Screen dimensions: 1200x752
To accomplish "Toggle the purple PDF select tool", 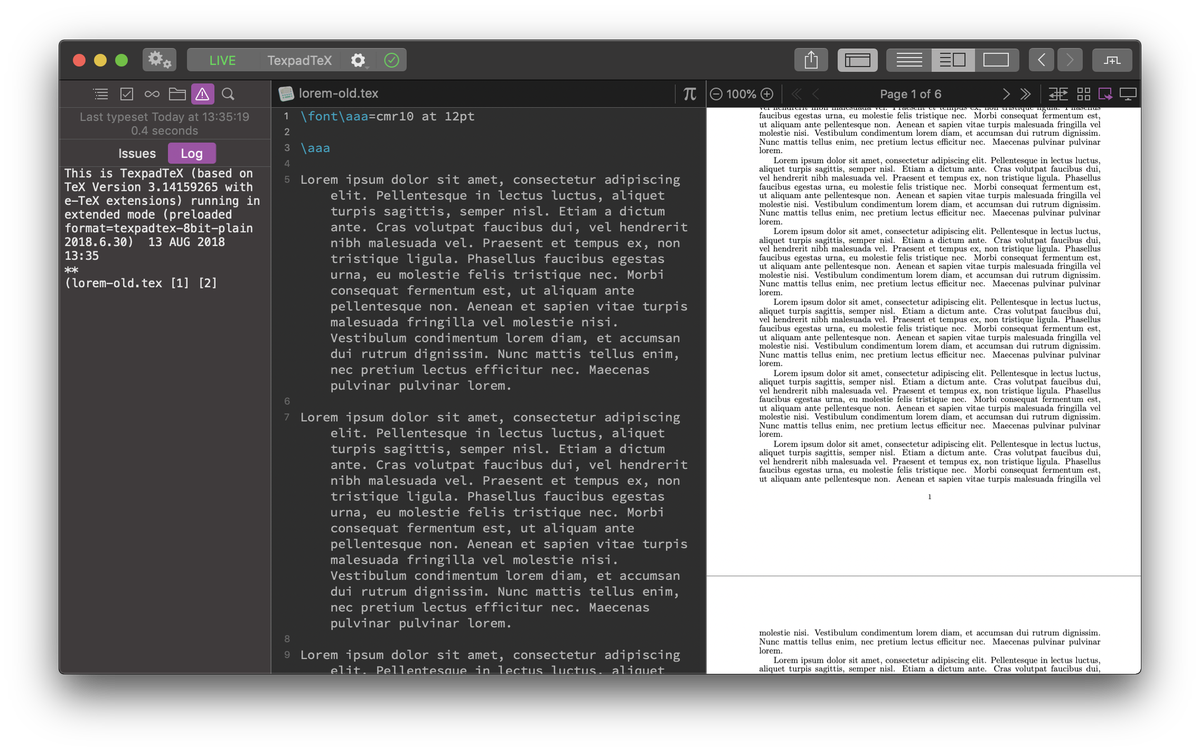I will pos(1105,94).
